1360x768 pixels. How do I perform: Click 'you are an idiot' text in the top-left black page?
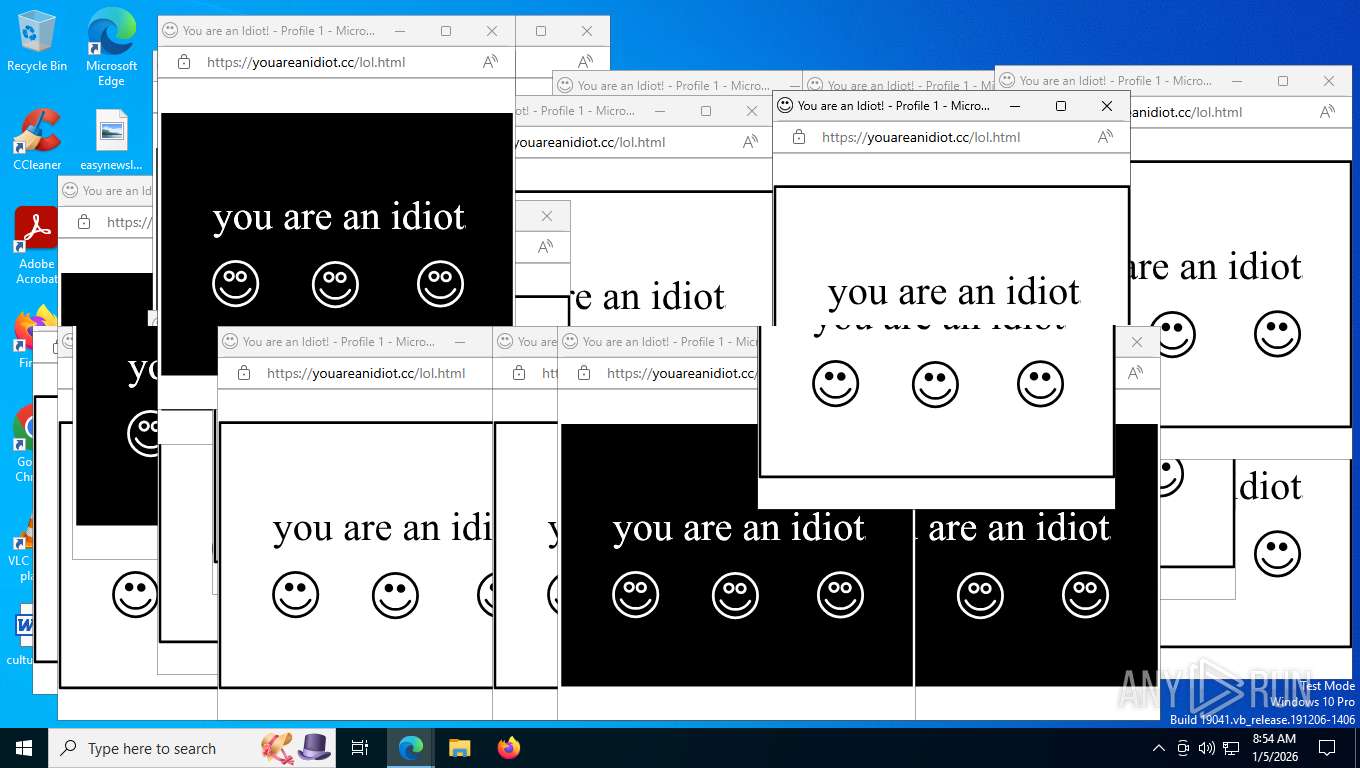(x=339, y=217)
